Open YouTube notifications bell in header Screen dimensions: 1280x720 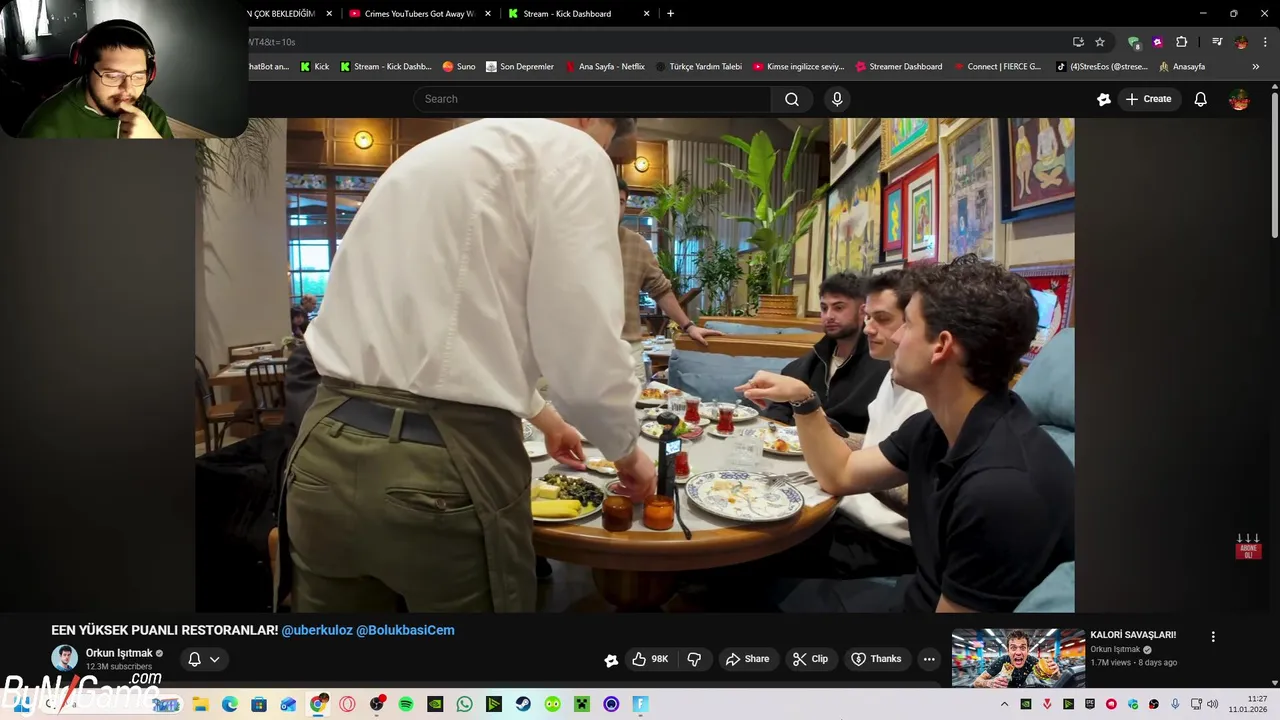(1200, 99)
